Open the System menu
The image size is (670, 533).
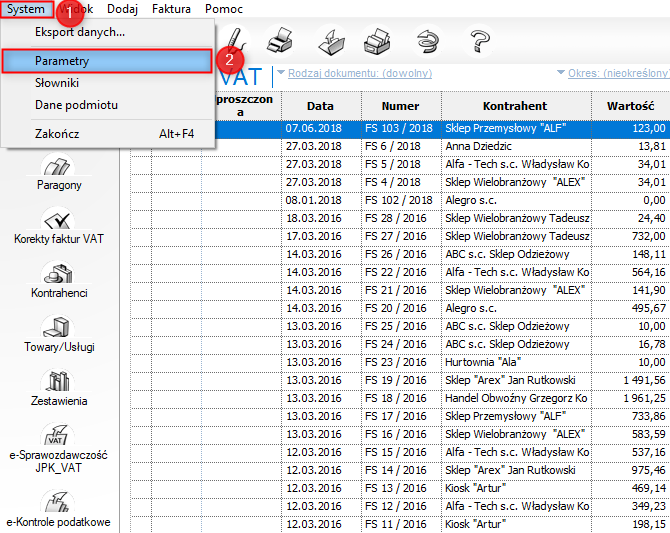[x=26, y=9]
